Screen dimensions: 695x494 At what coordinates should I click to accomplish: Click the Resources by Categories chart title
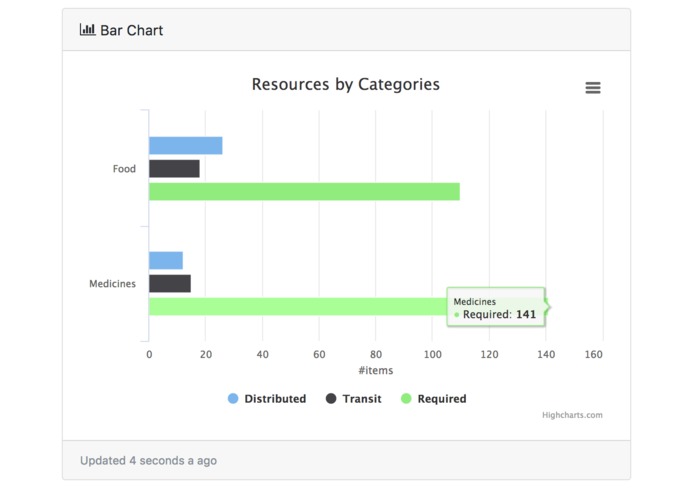(346, 84)
